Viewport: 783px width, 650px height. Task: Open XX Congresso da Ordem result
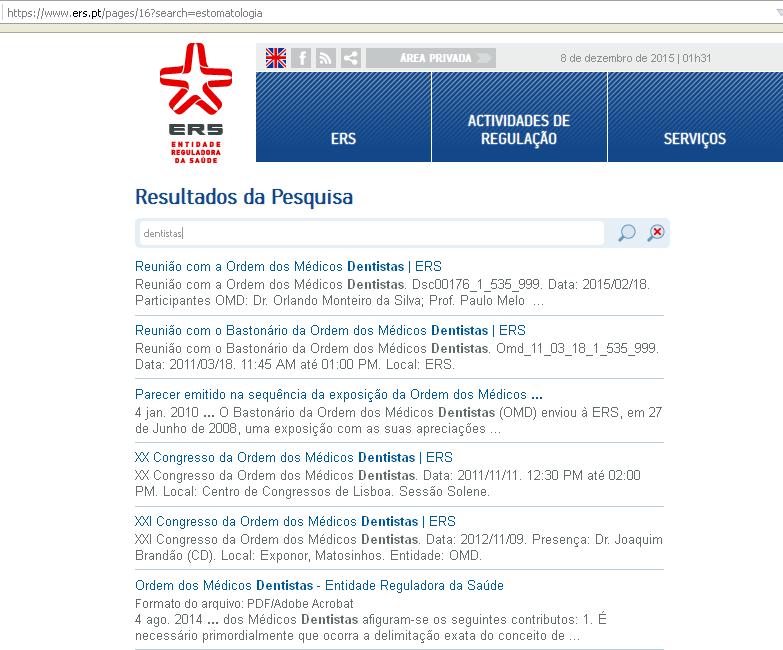pos(294,457)
